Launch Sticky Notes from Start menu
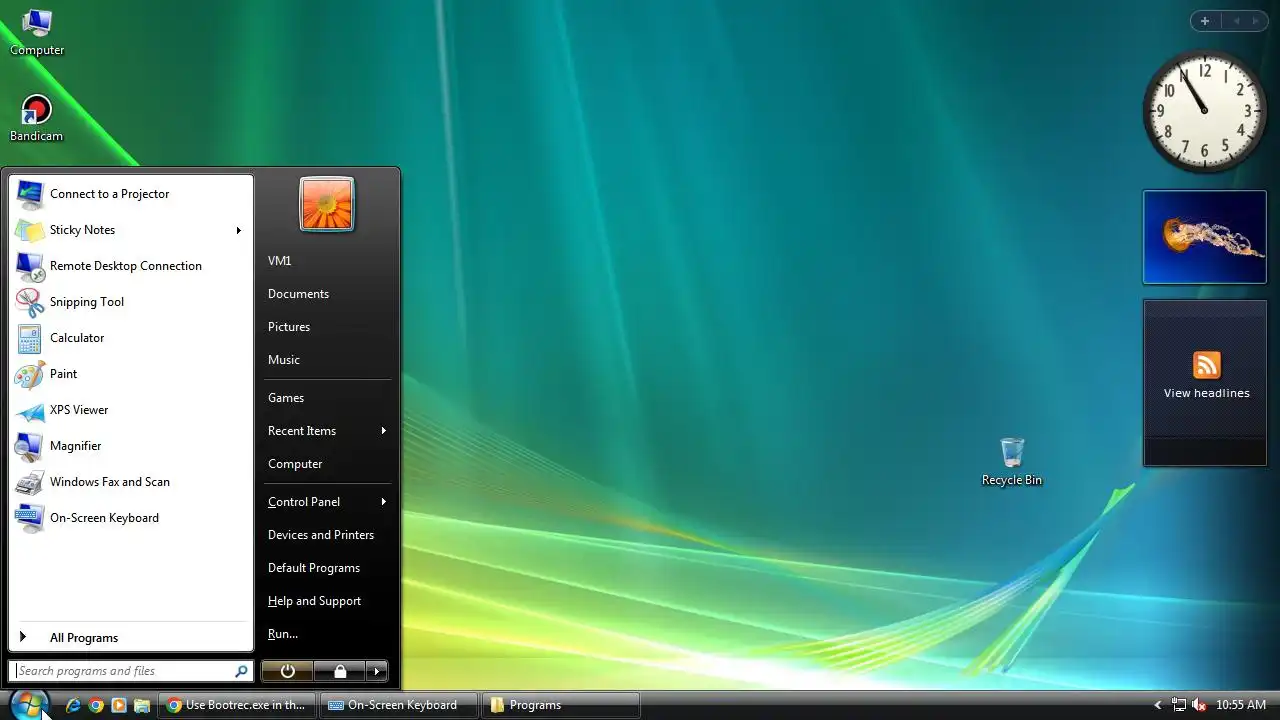 120,230
